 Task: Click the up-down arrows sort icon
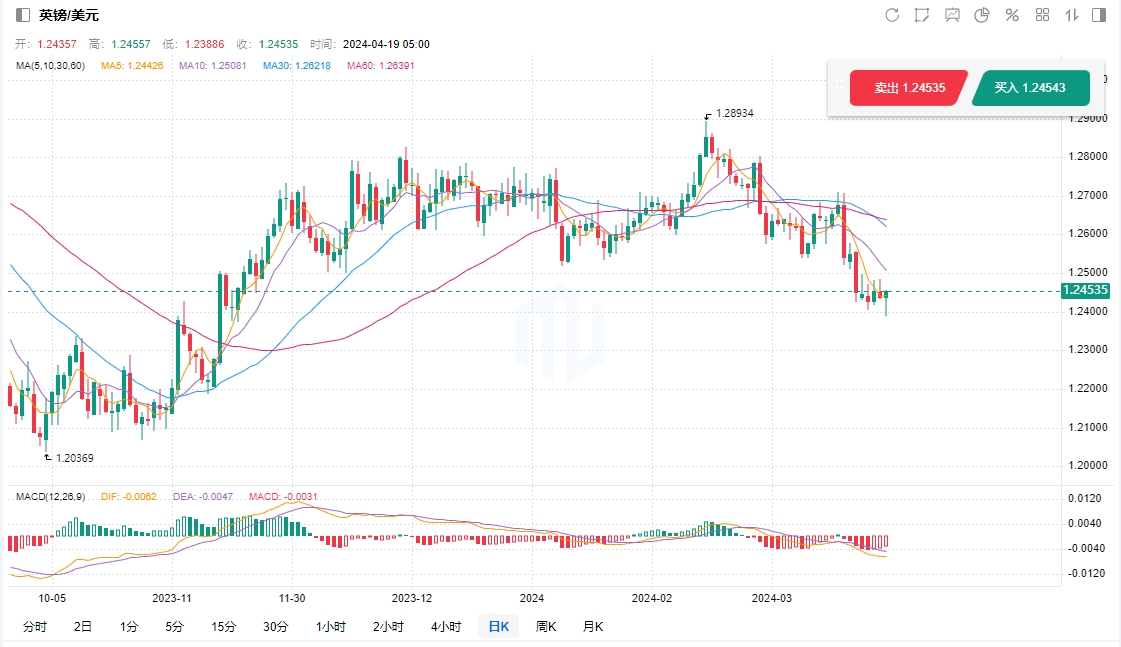[1071, 15]
